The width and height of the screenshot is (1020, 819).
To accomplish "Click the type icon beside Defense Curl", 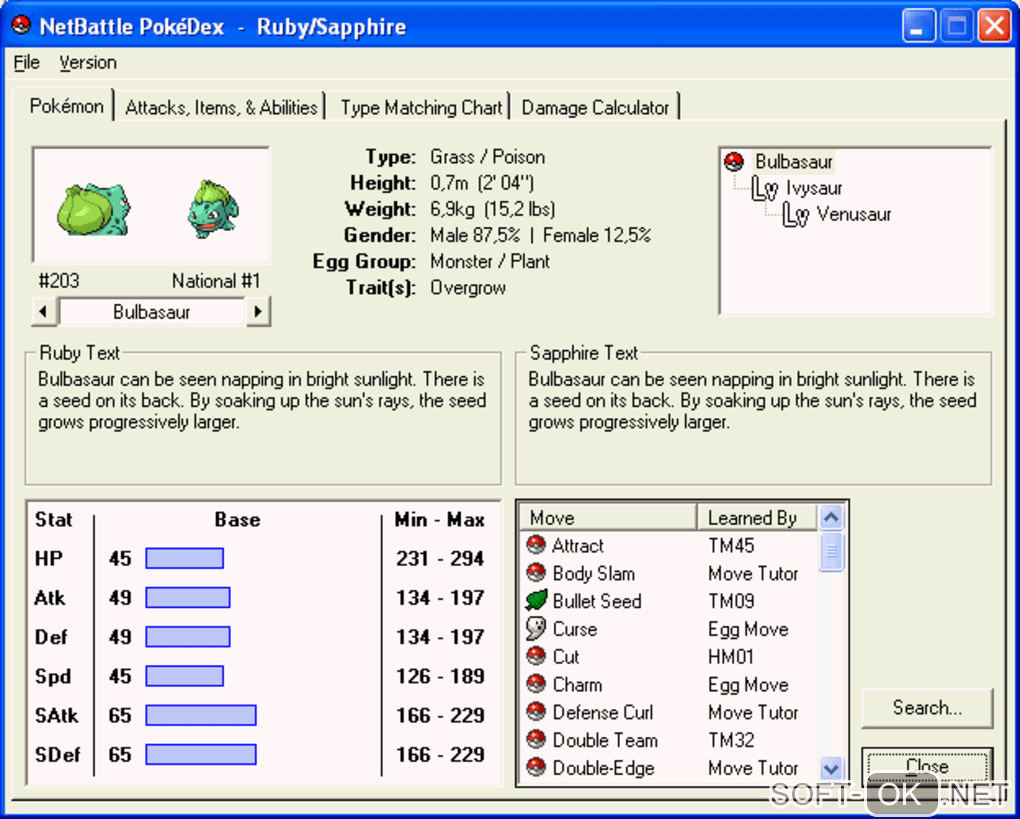I will 536,712.
